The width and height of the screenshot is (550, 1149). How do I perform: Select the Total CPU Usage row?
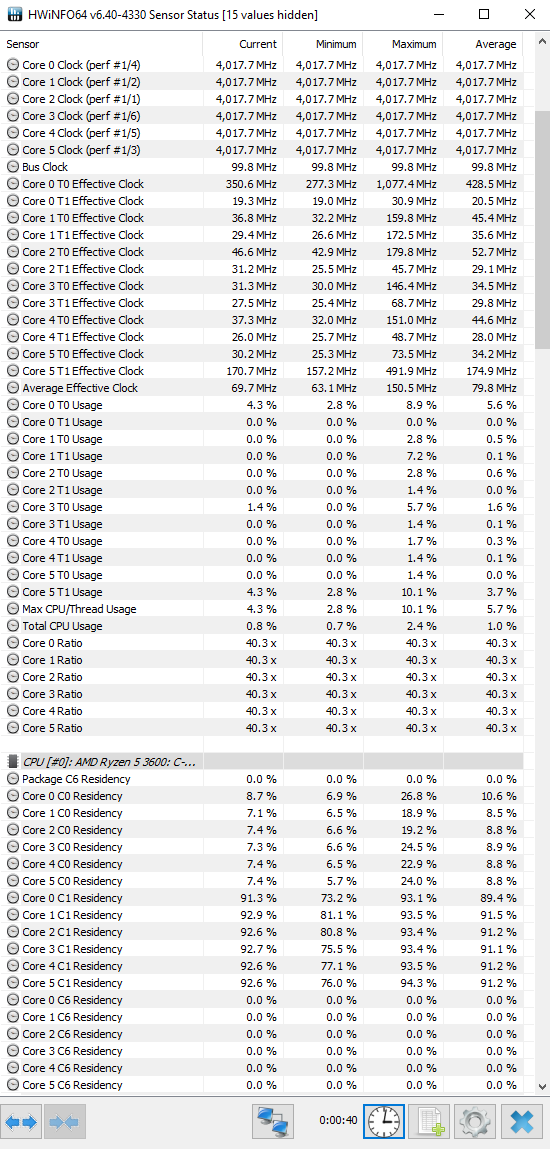pyautogui.click(x=262, y=626)
